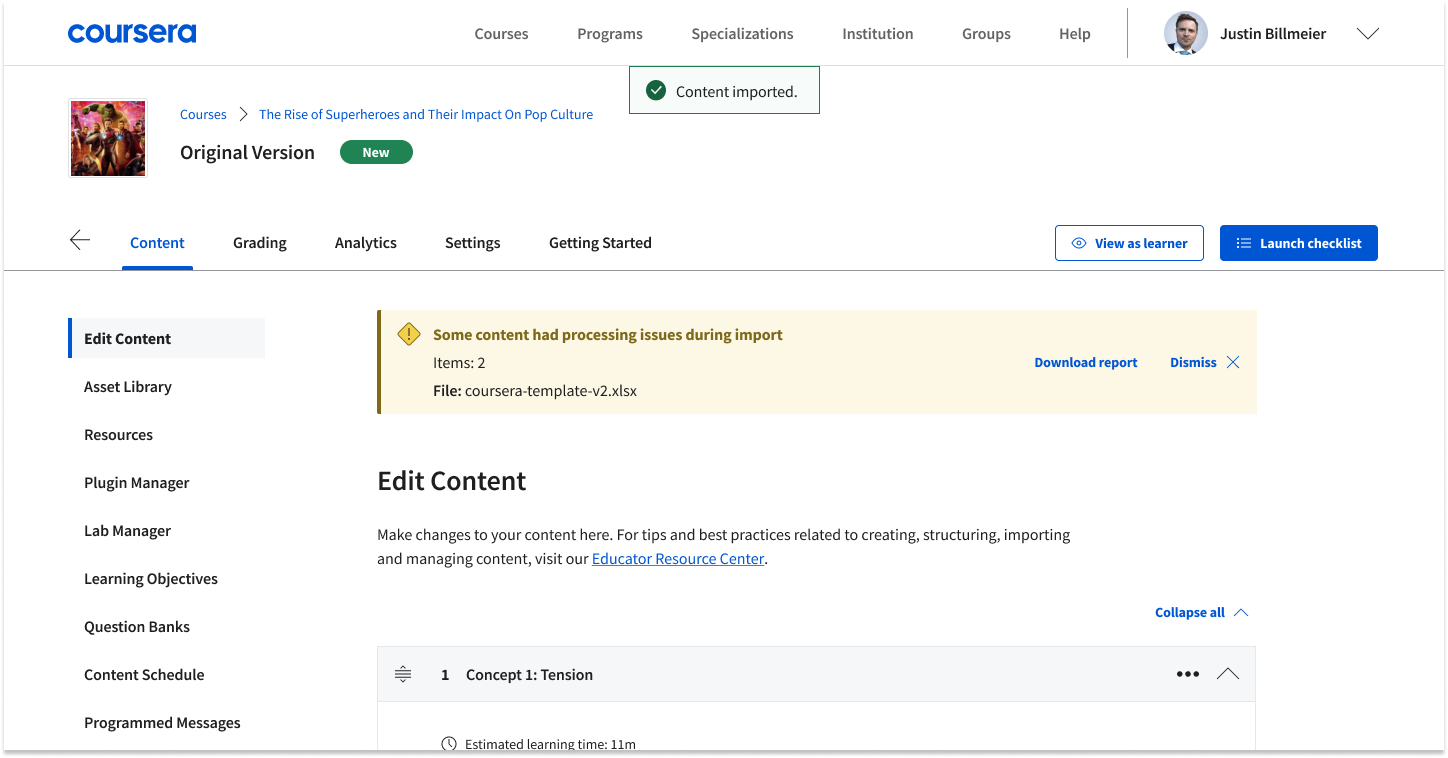Click the View as learner button
Viewport: 1448px width, 758px height.
pyautogui.click(x=1129, y=243)
